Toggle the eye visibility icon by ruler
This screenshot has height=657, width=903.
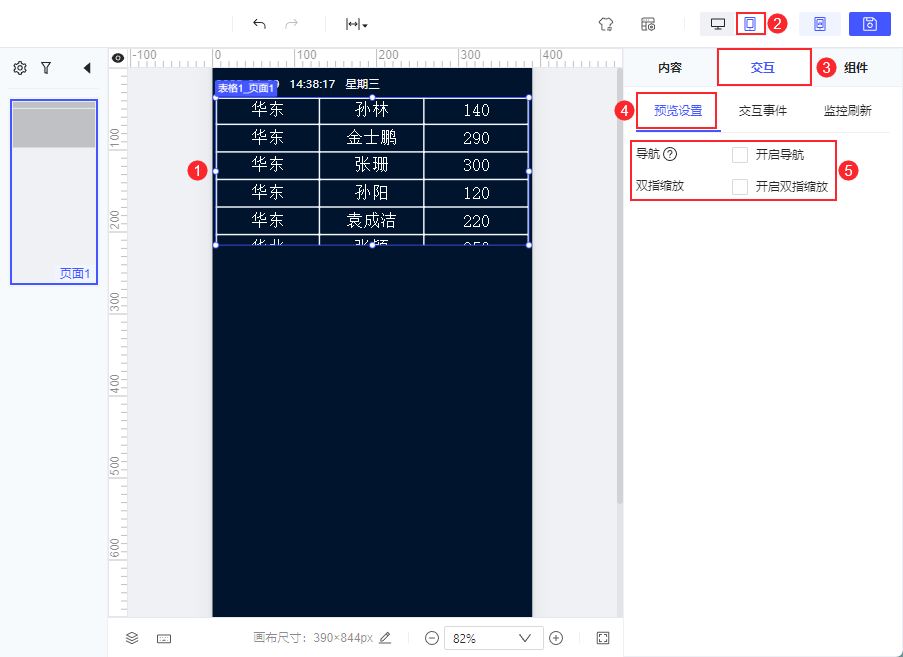(x=118, y=58)
